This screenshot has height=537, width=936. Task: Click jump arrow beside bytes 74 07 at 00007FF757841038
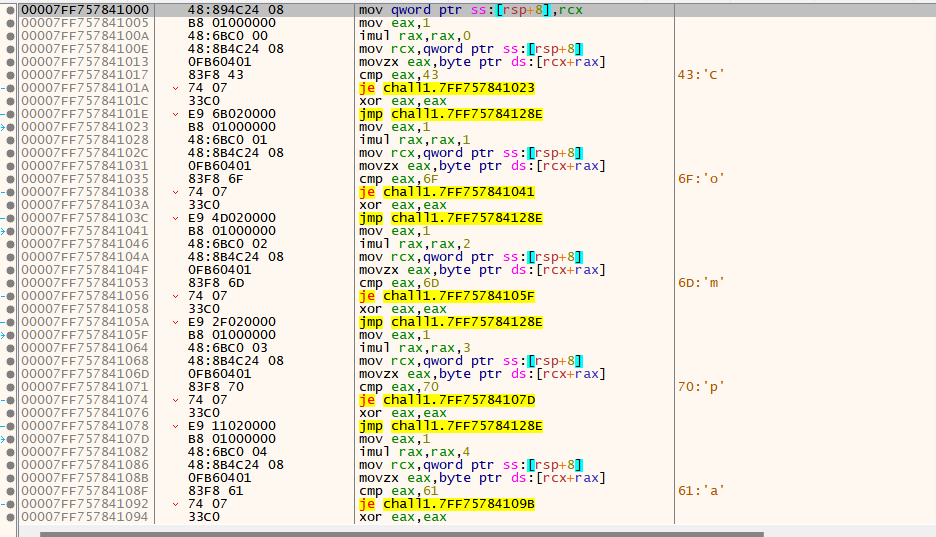click(176, 192)
